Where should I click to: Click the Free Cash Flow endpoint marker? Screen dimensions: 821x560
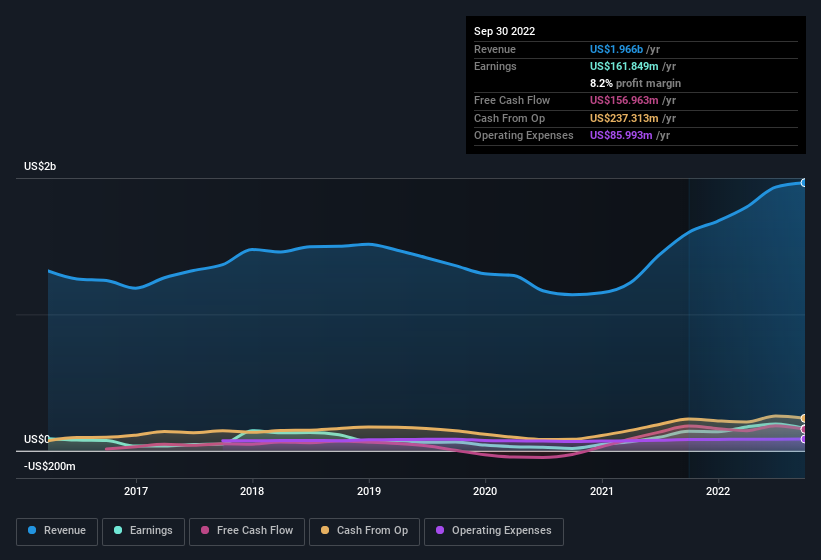[x=804, y=429]
